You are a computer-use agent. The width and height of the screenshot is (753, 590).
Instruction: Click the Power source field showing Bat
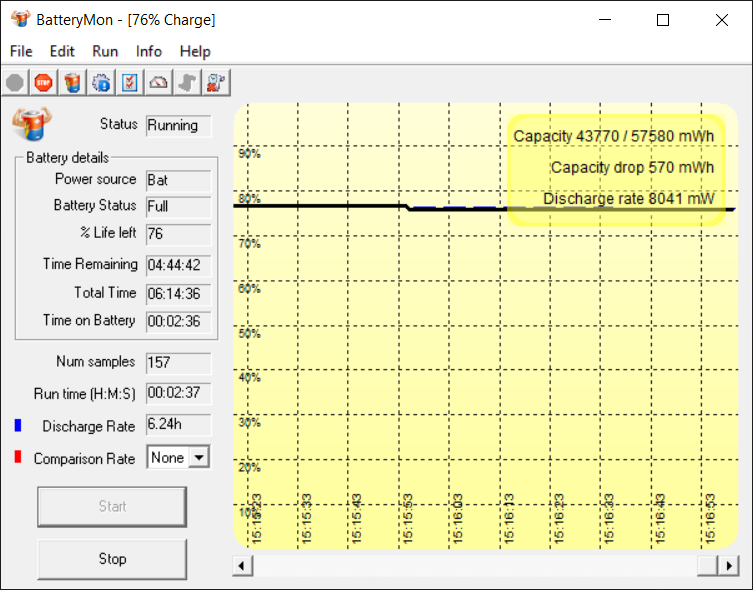(x=179, y=181)
